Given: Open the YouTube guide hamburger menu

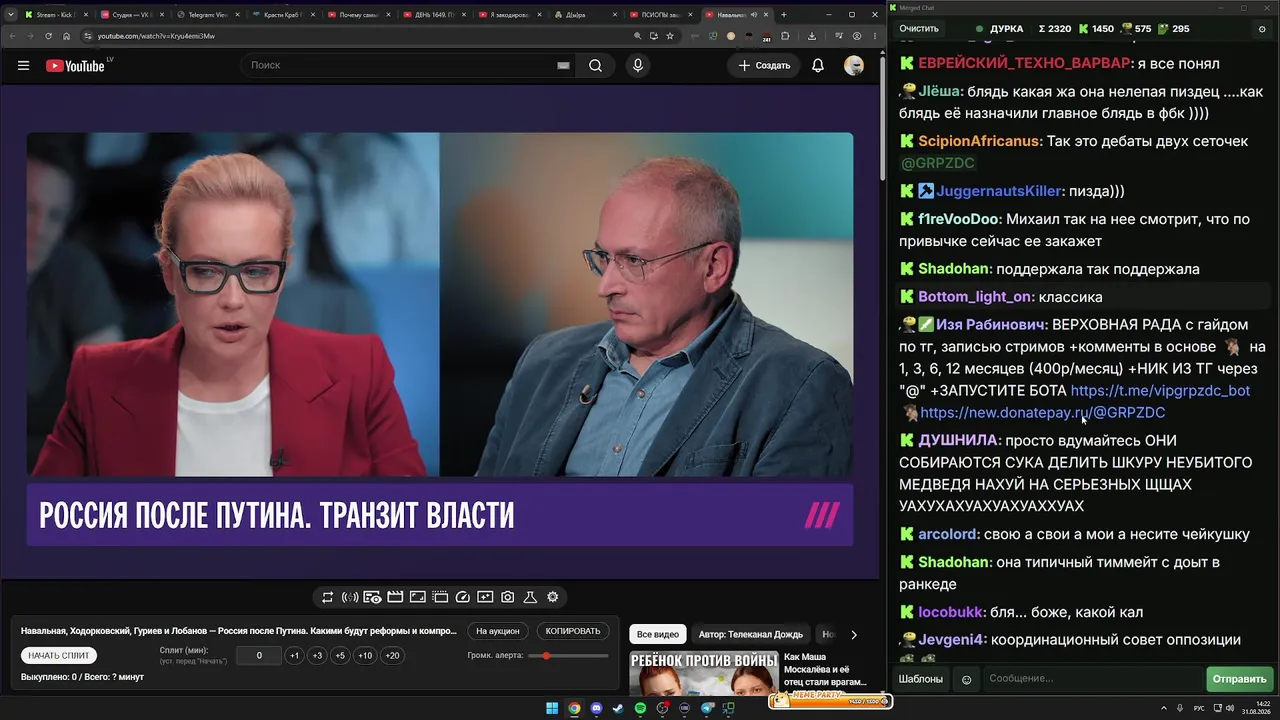Looking at the screenshot, I should click(x=23, y=65).
